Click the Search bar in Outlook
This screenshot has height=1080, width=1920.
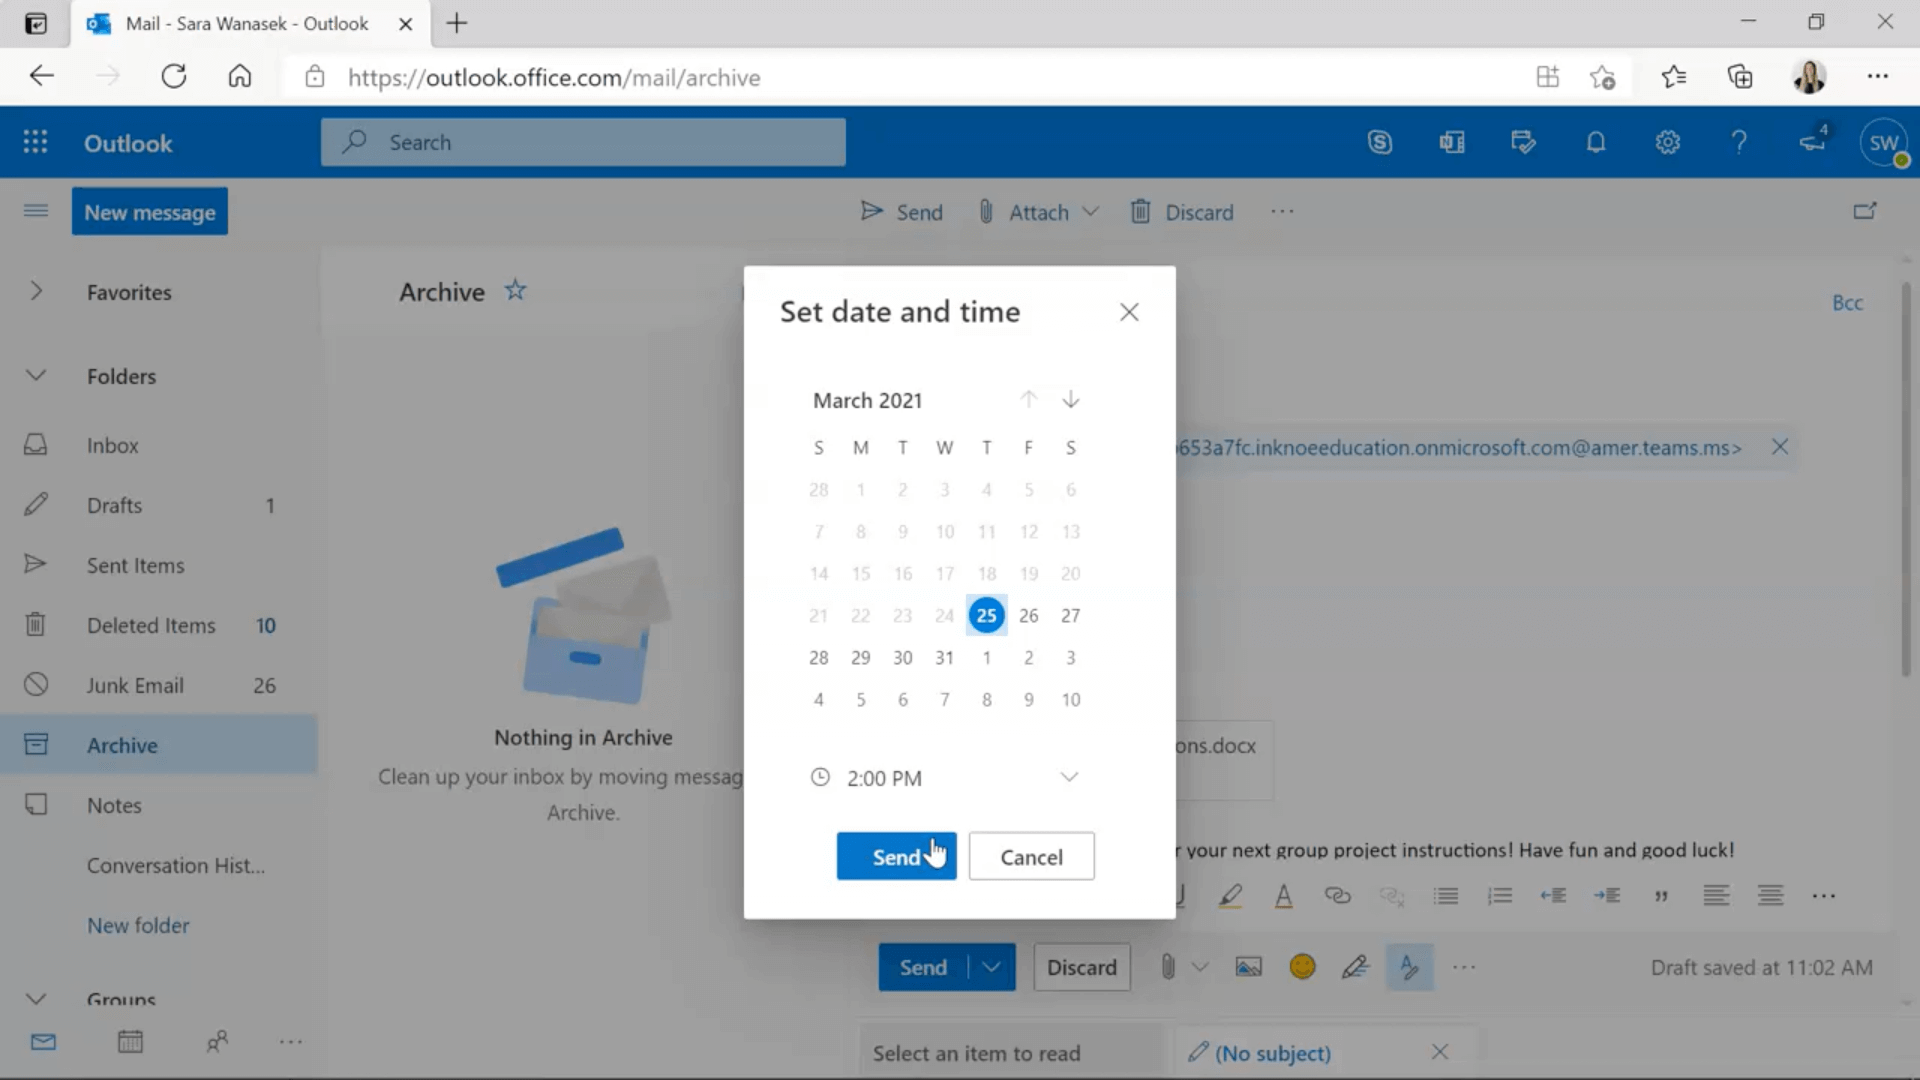click(583, 141)
